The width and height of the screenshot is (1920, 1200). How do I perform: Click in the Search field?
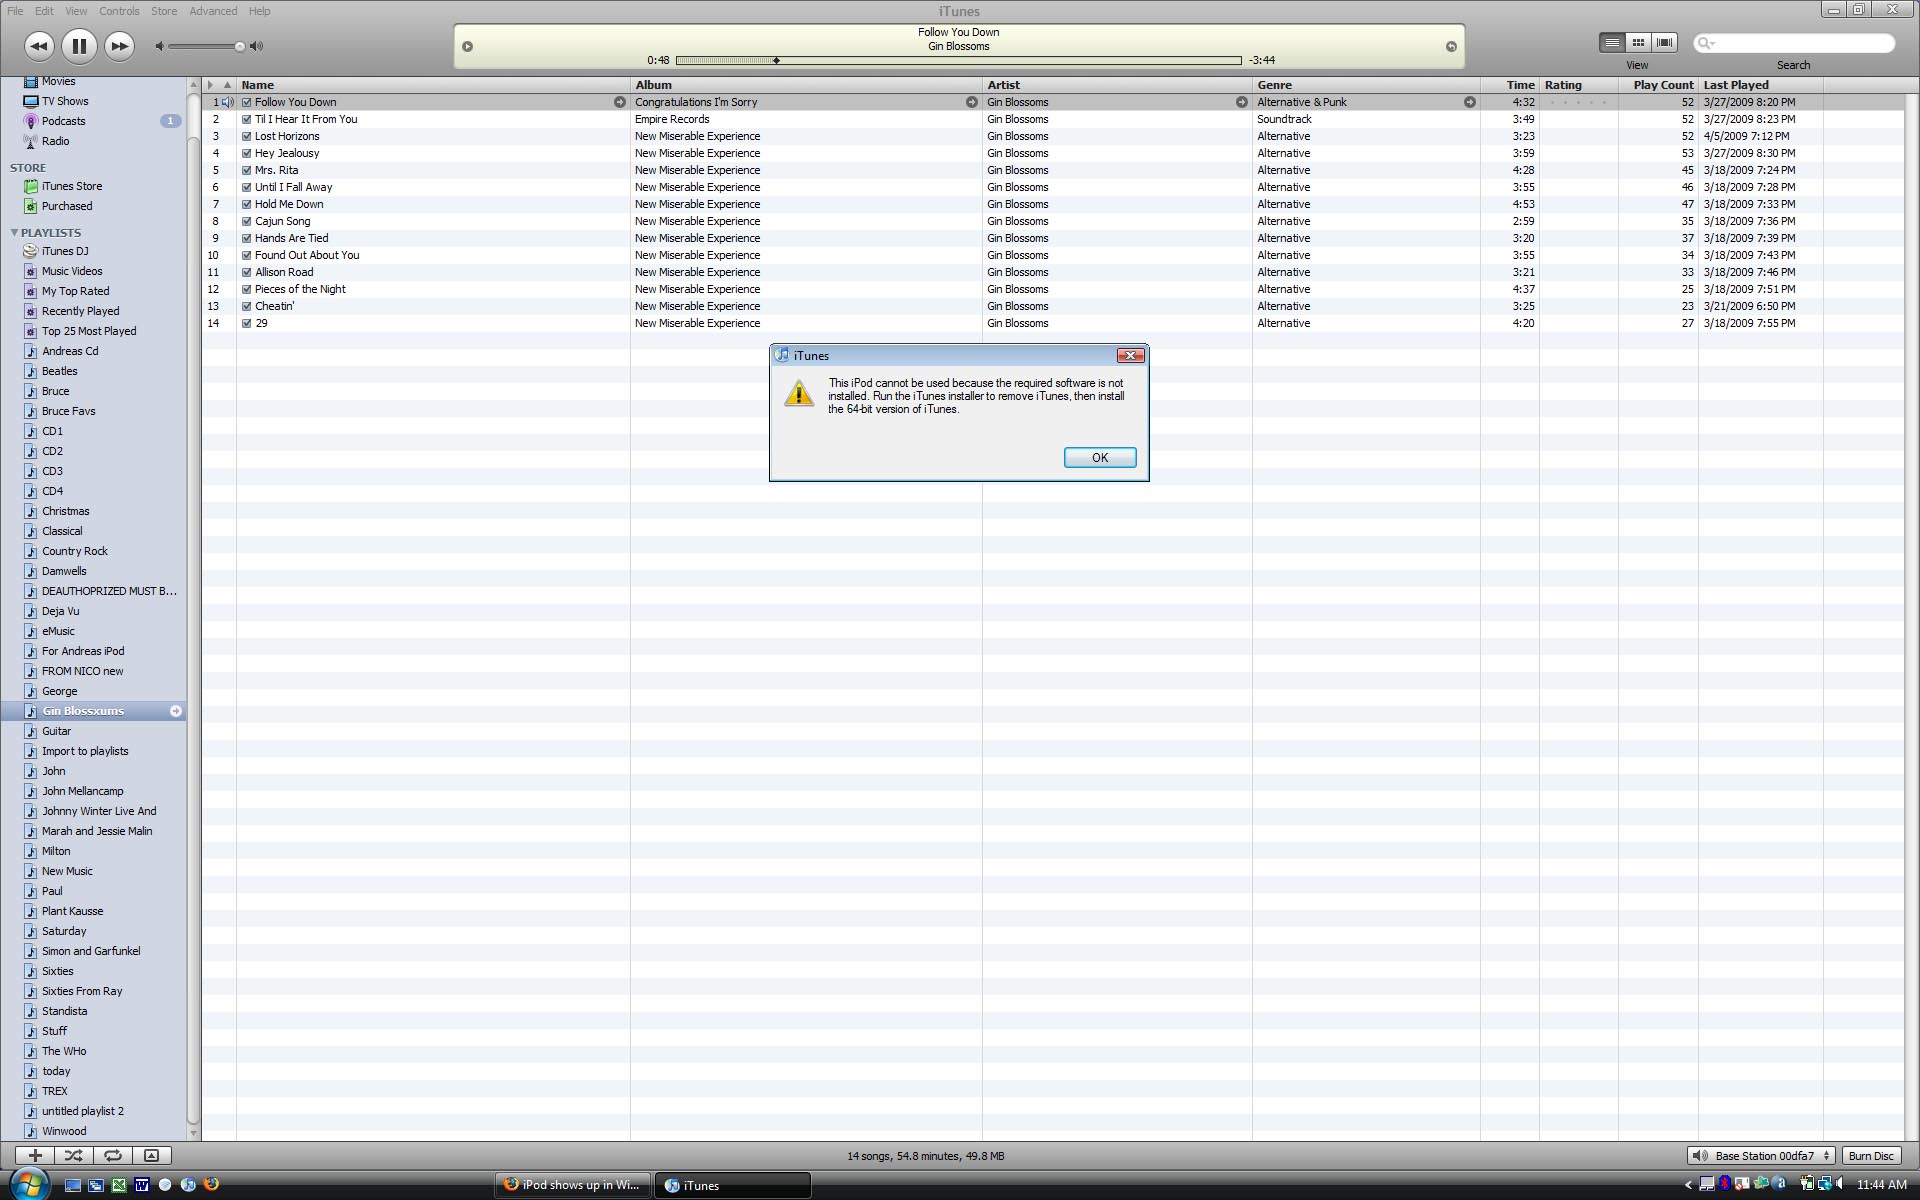pos(1795,43)
